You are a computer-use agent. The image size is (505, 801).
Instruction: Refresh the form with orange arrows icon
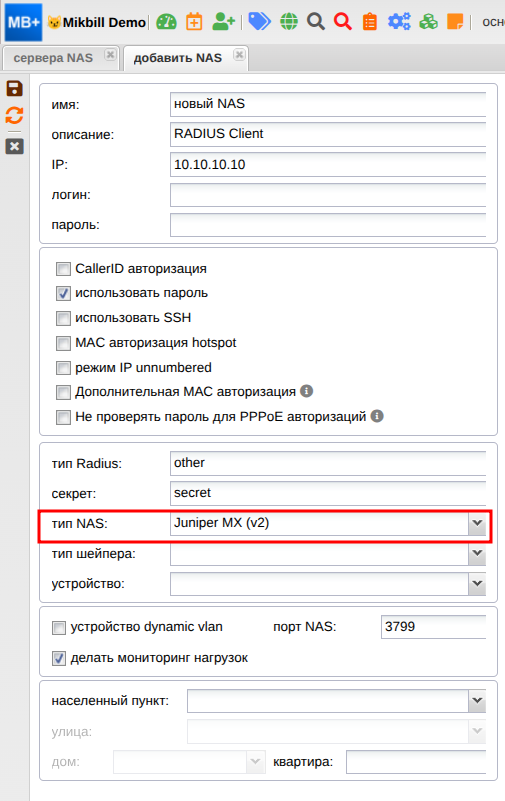14,115
